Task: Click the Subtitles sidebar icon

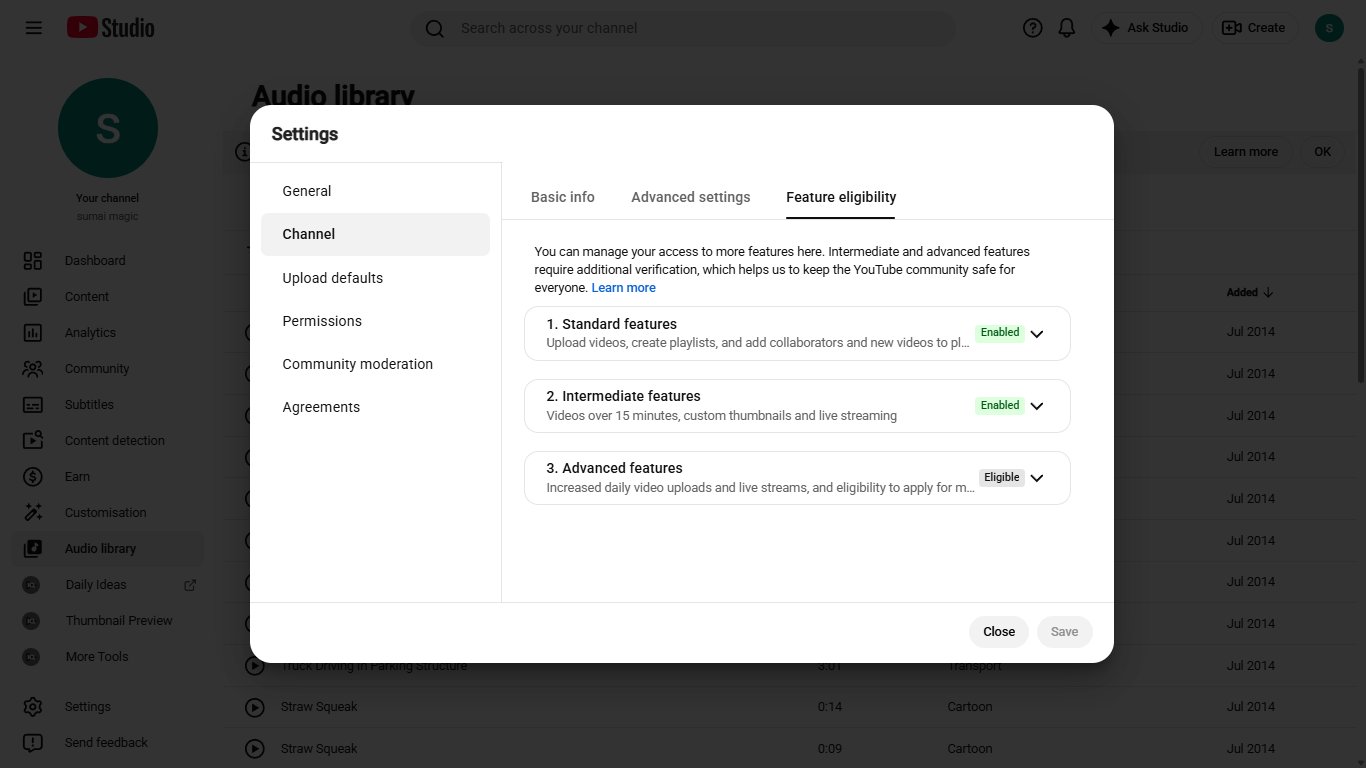Action: coord(33,405)
